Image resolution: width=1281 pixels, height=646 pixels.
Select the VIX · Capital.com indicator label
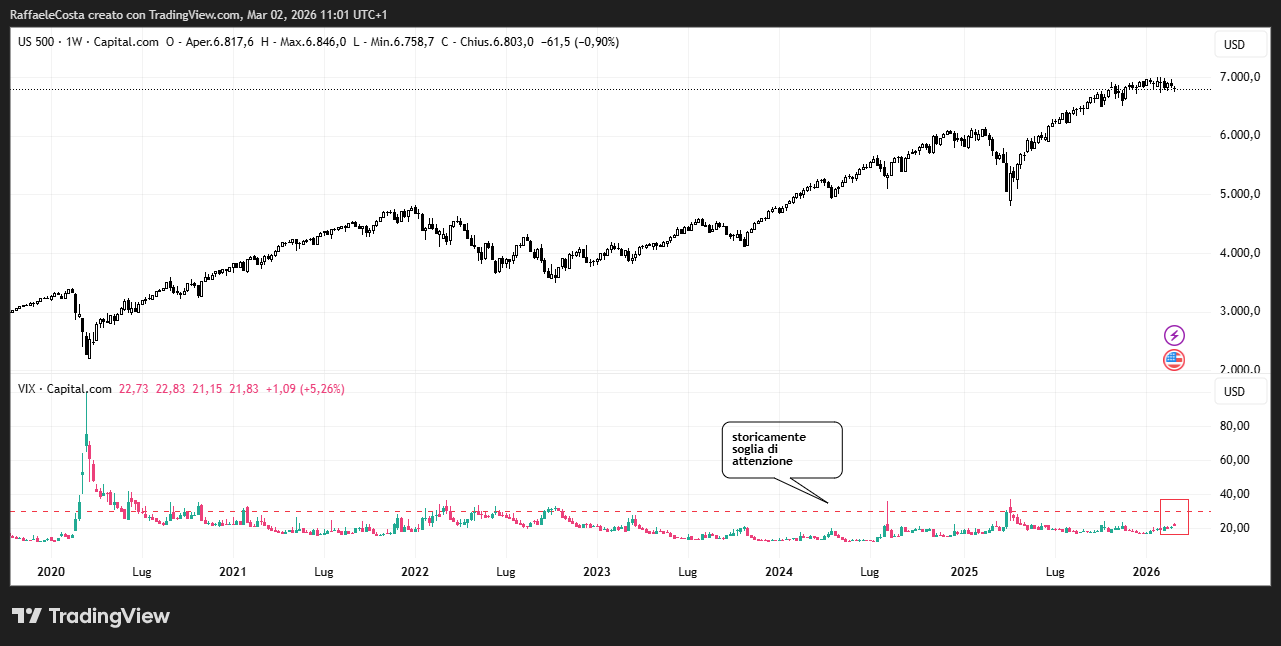[x=65, y=389]
